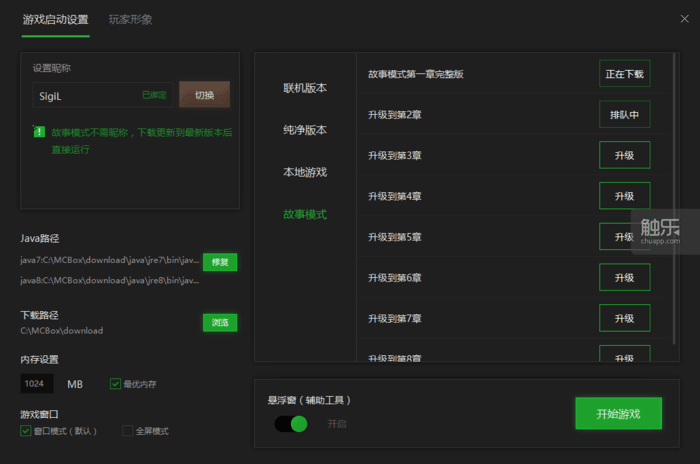Disable the 窗口模式 (默认) checkbox
The image size is (700, 464).
point(26,431)
